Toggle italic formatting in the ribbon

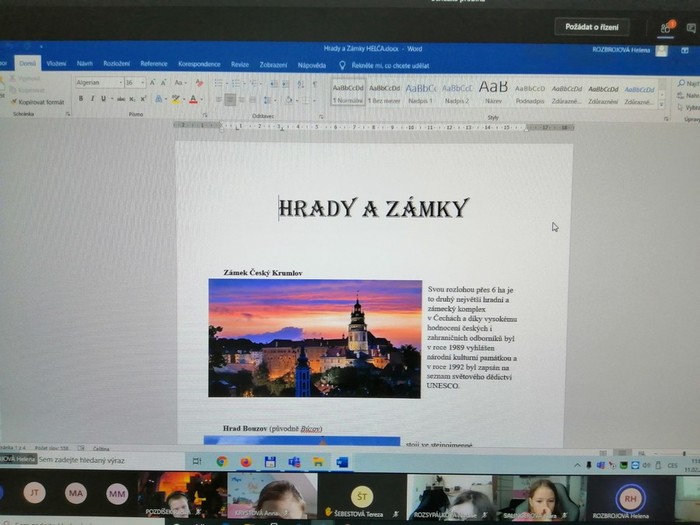point(92,99)
